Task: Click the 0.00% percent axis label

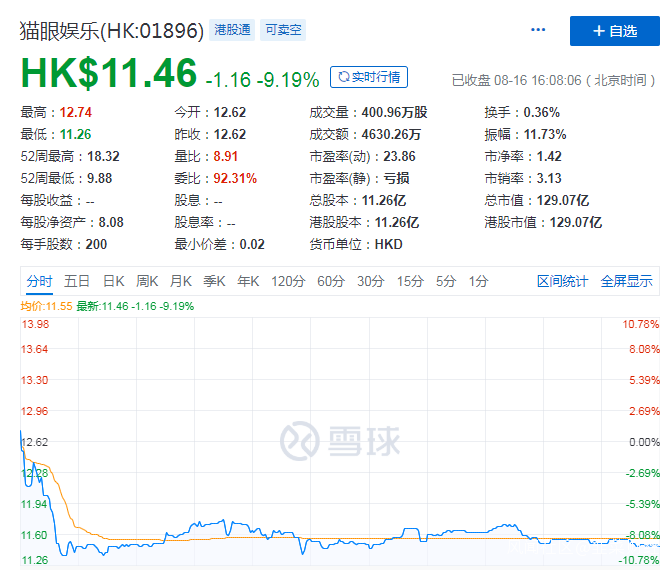Action: (644, 442)
